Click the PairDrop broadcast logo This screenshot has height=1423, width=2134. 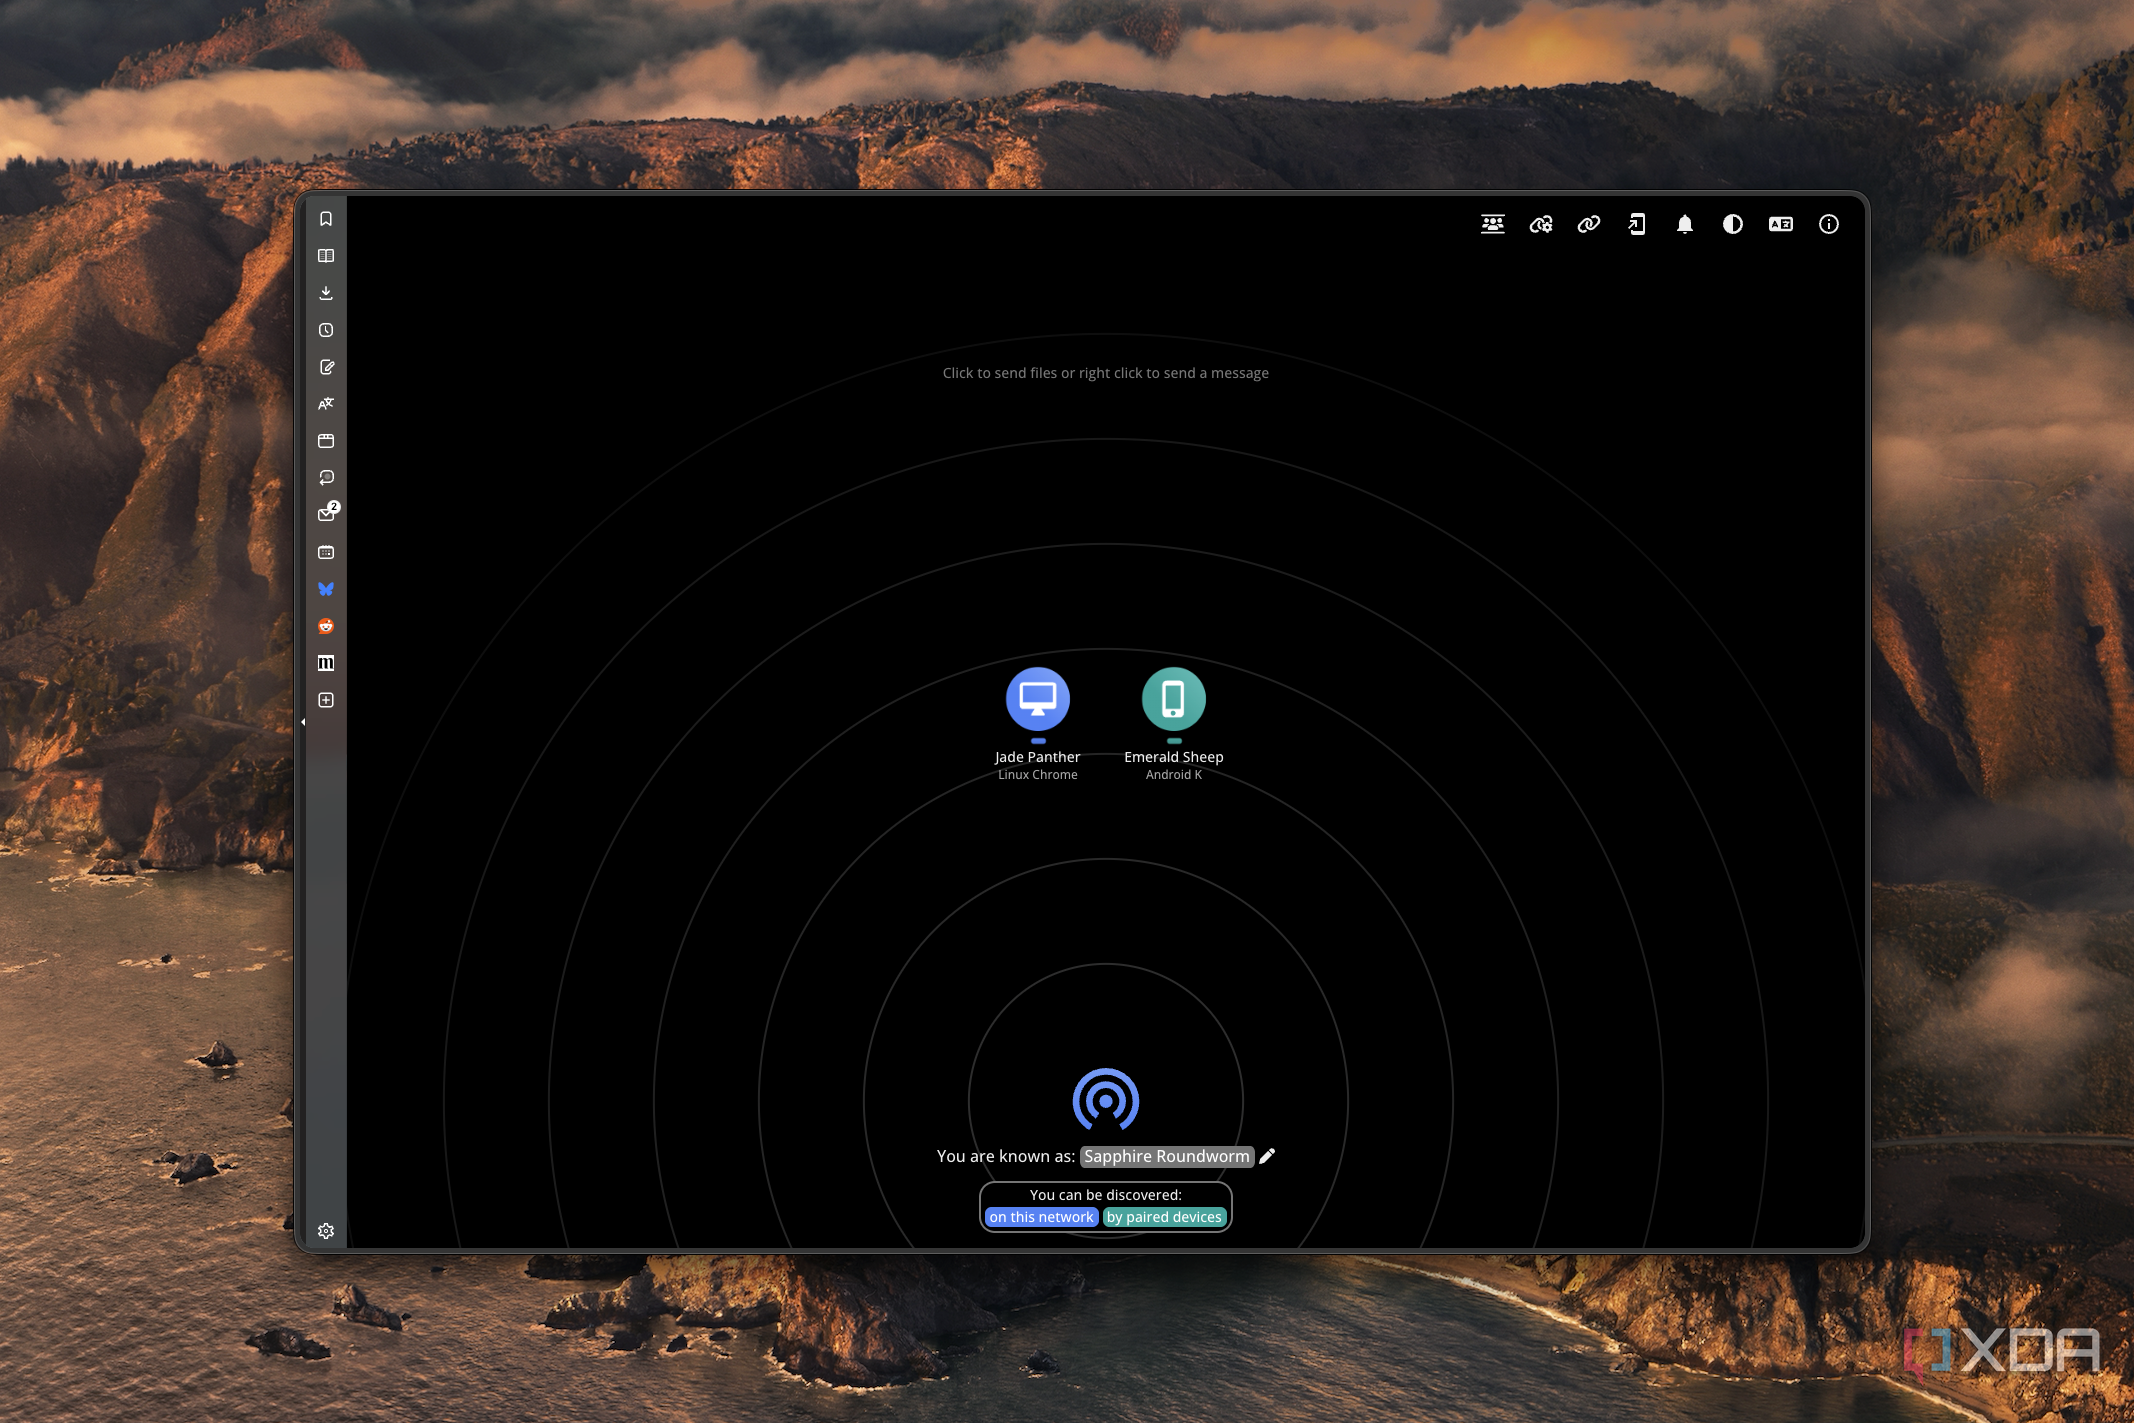[x=1106, y=1100]
